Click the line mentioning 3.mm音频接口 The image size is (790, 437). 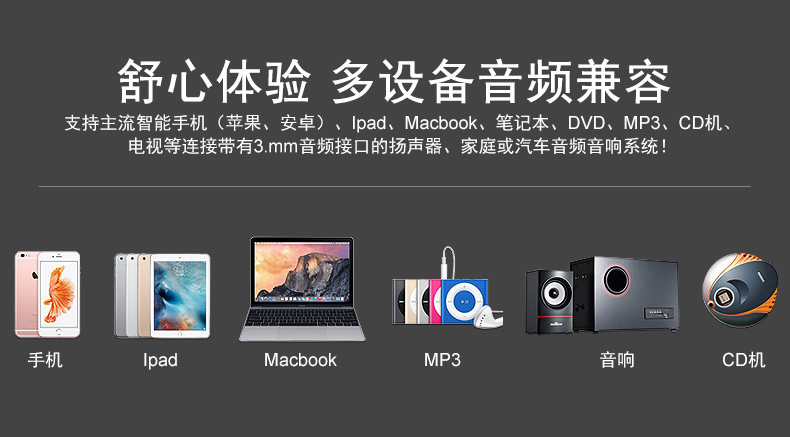click(x=398, y=147)
